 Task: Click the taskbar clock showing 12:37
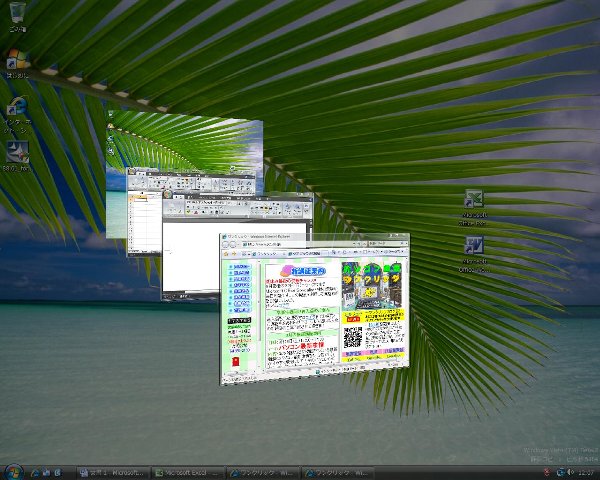pos(586,473)
